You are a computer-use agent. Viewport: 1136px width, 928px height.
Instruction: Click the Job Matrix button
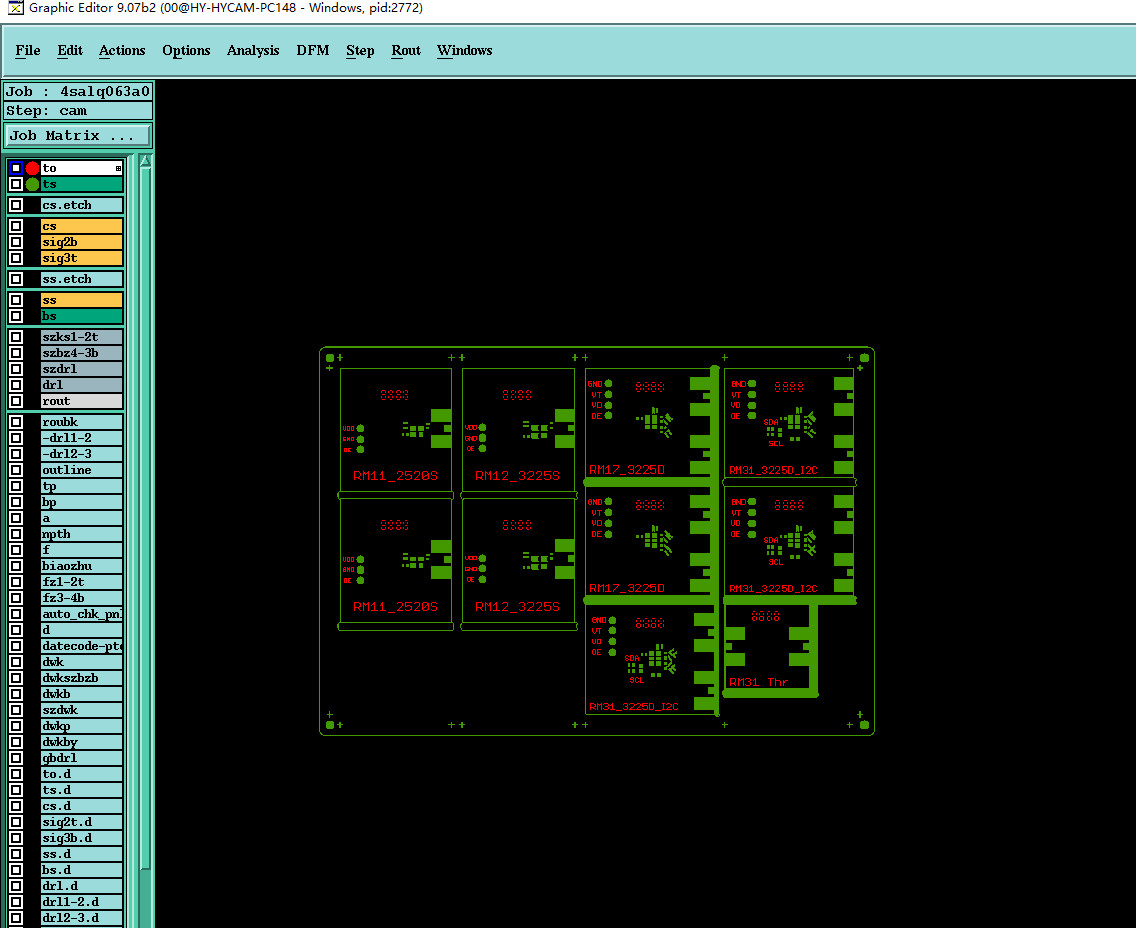point(78,135)
